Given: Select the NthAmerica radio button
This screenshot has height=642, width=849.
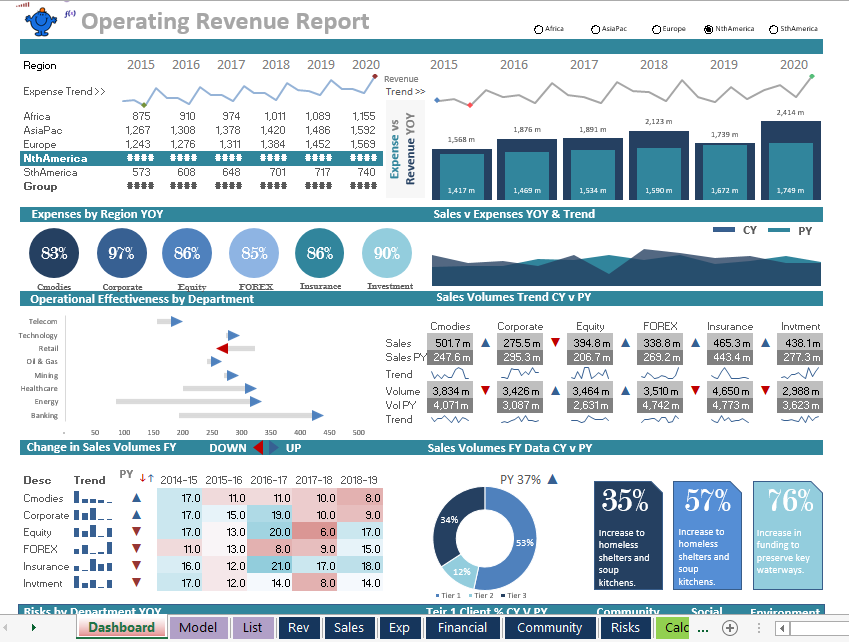Looking at the screenshot, I should coord(708,29).
